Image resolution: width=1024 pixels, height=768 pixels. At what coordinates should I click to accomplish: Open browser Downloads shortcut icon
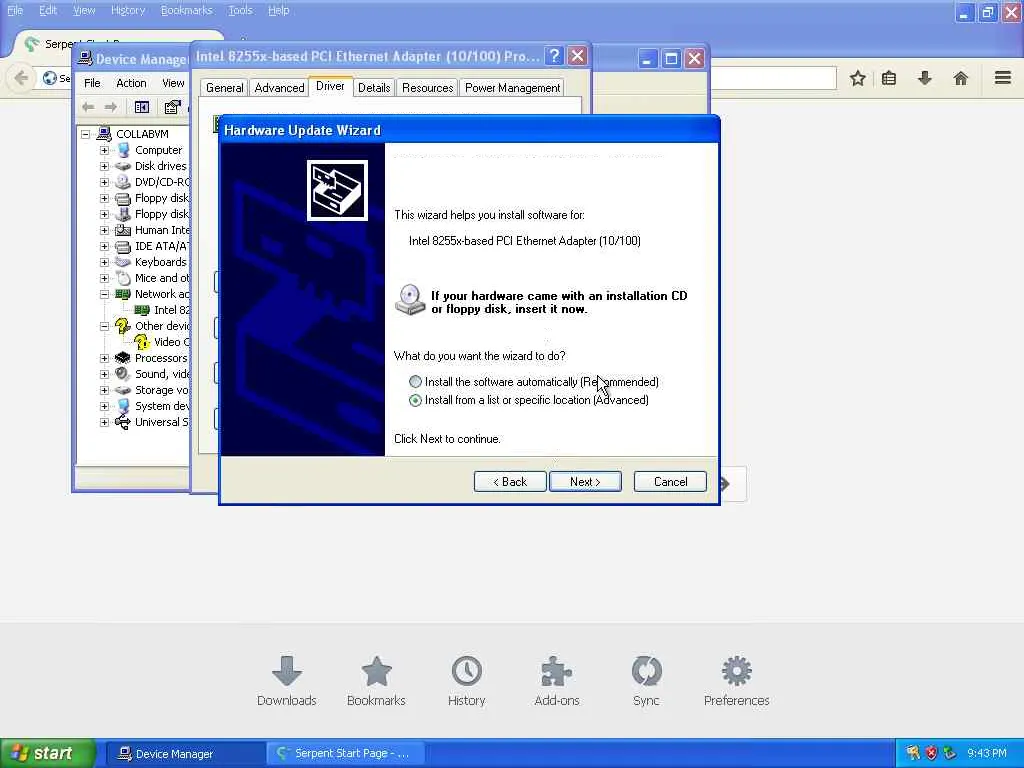[x=287, y=671]
